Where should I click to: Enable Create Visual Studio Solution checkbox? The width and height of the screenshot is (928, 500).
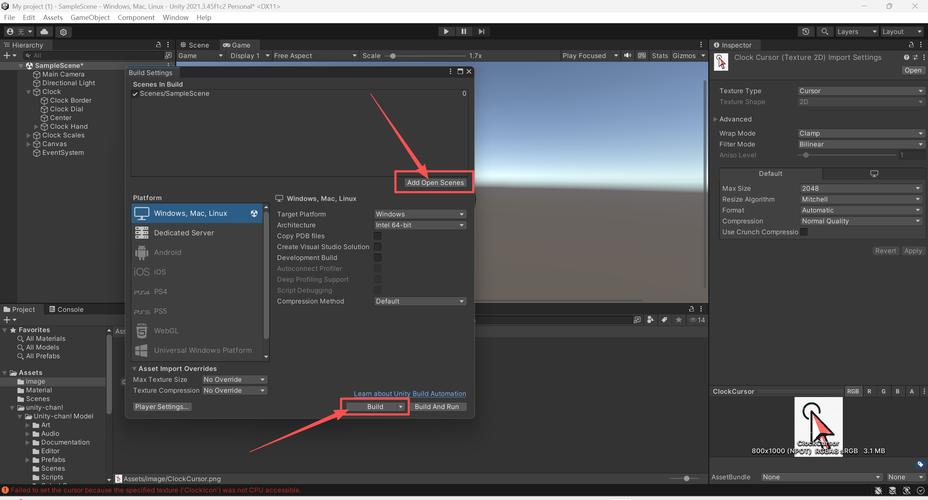coord(378,247)
